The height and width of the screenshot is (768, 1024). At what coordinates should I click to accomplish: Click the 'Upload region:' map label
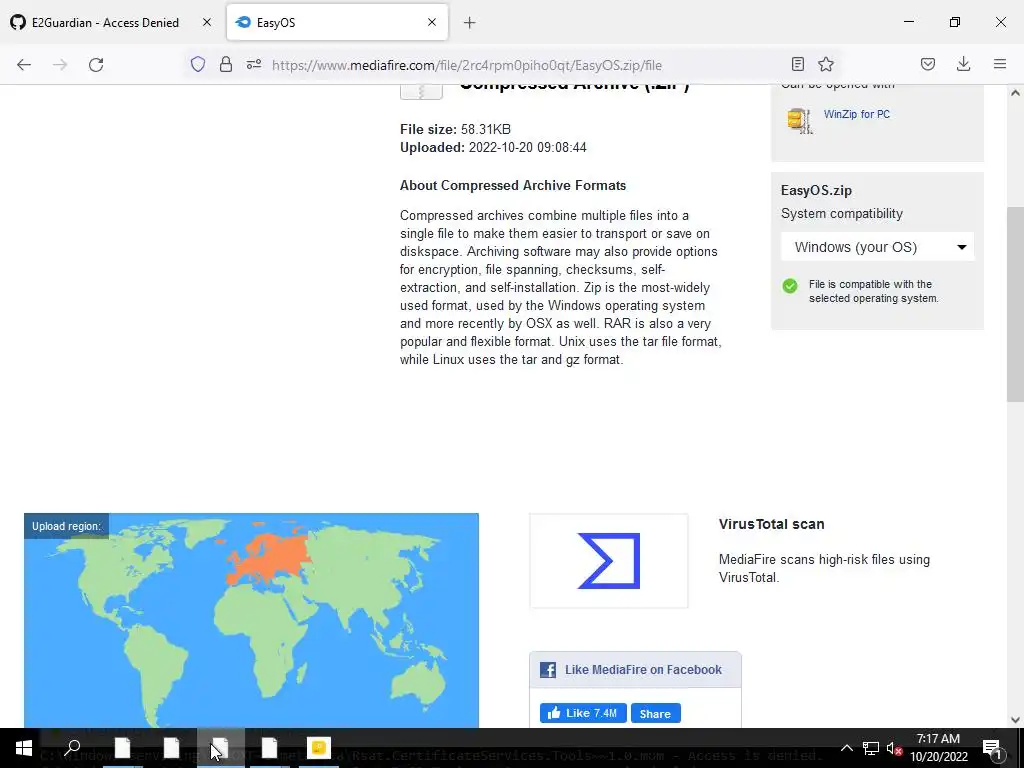[67, 526]
